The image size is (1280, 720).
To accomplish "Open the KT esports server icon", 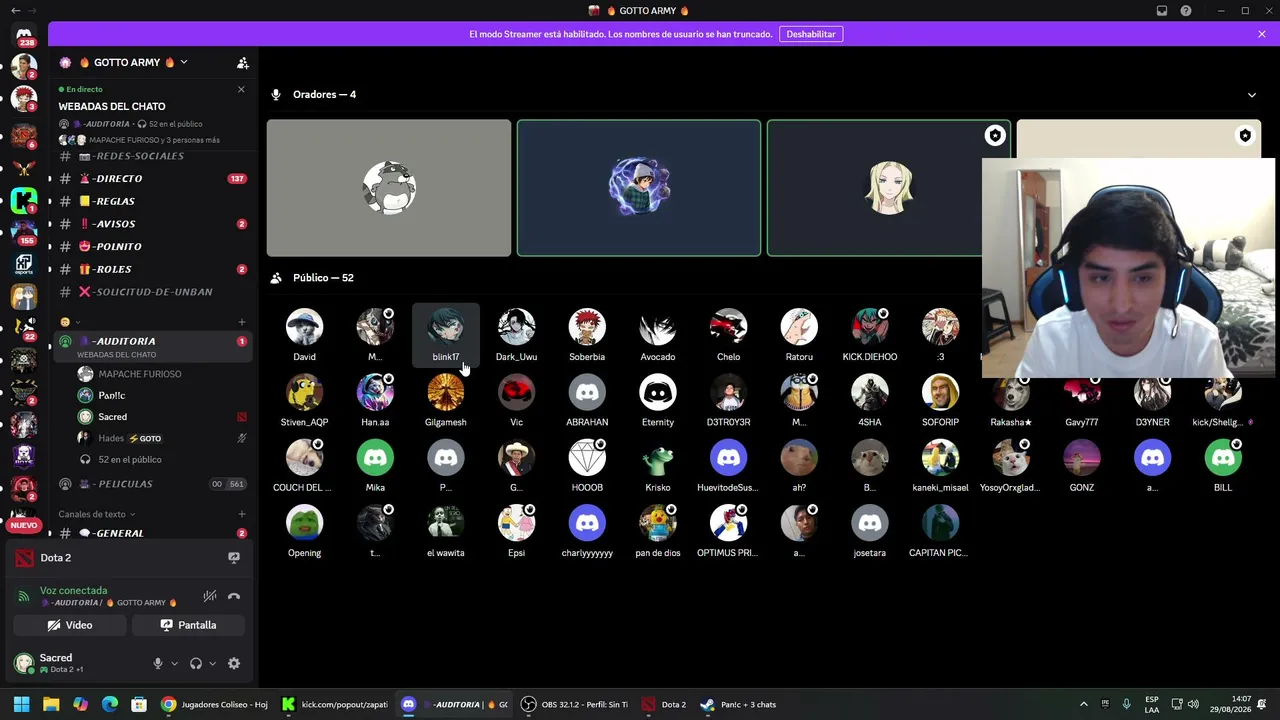I will tap(24, 265).
